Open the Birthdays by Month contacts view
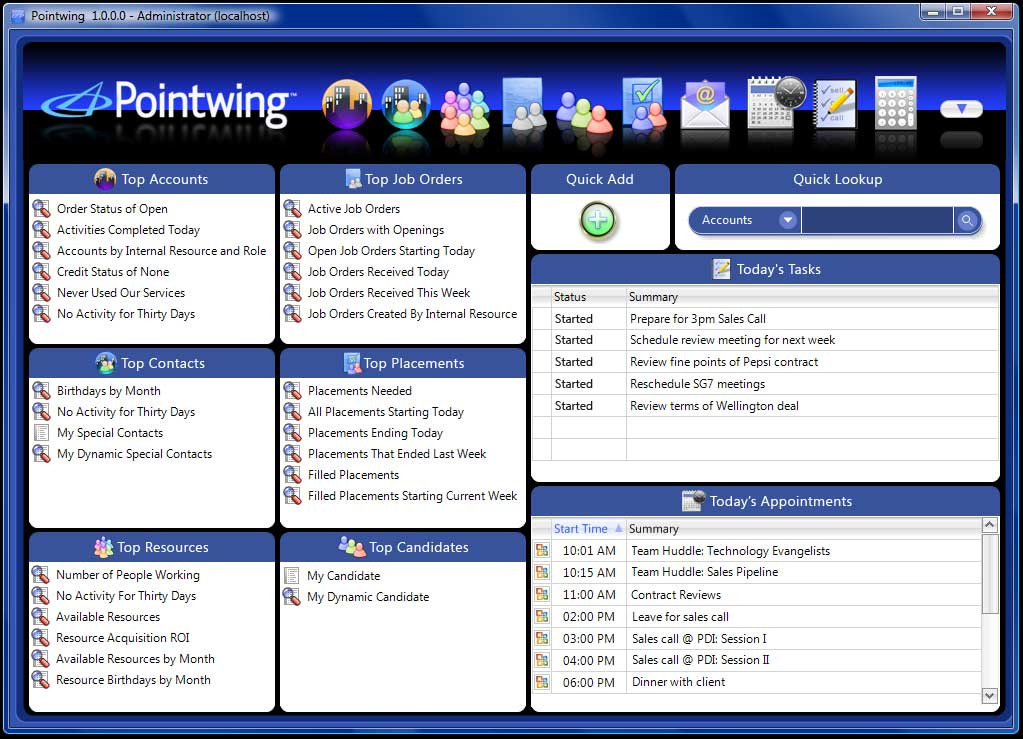Viewport: 1023px width, 739px height. tap(108, 391)
